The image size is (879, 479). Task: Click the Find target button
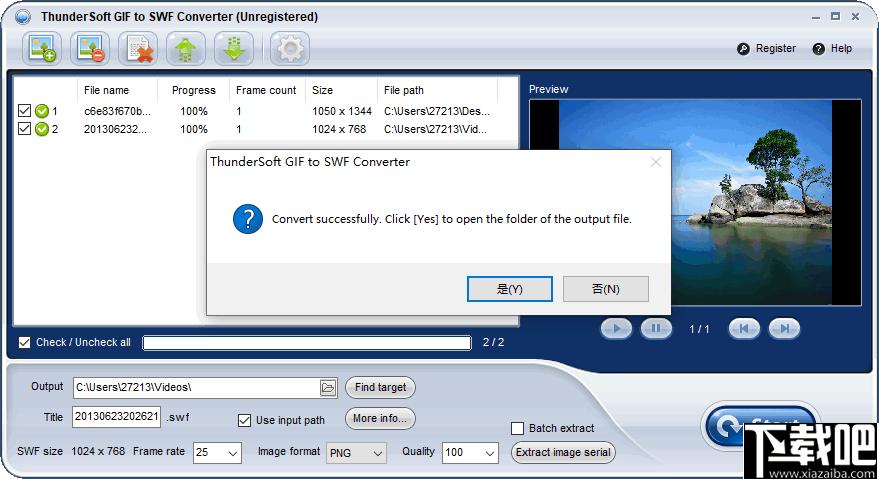pos(380,388)
